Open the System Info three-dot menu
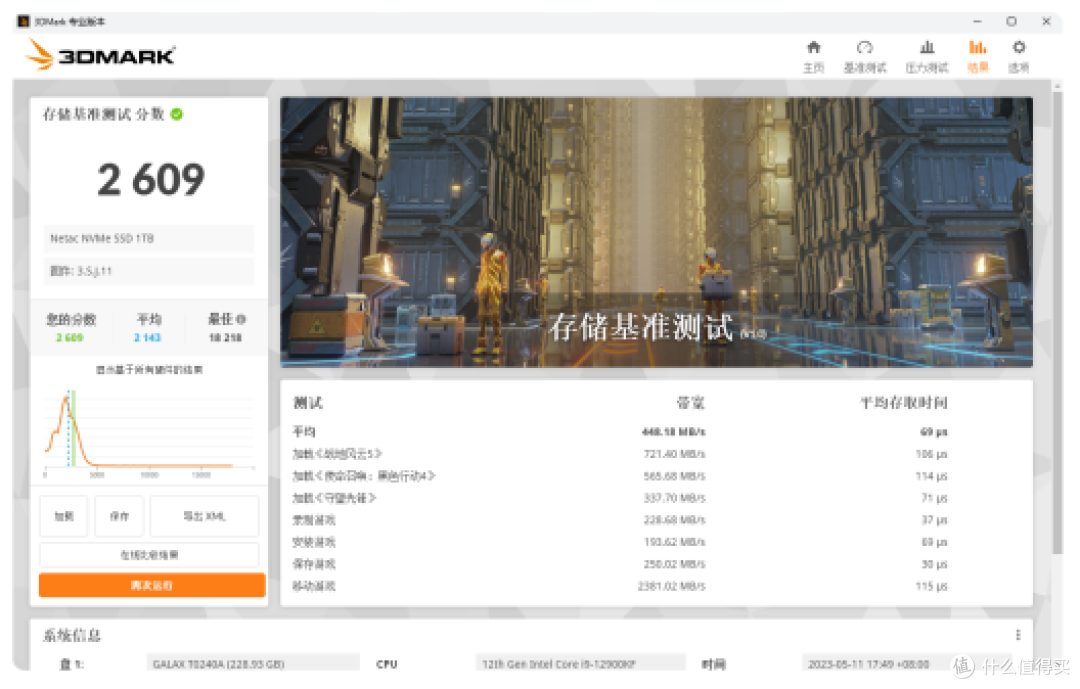The width and height of the screenshot is (1080, 689). [1018, 635]
